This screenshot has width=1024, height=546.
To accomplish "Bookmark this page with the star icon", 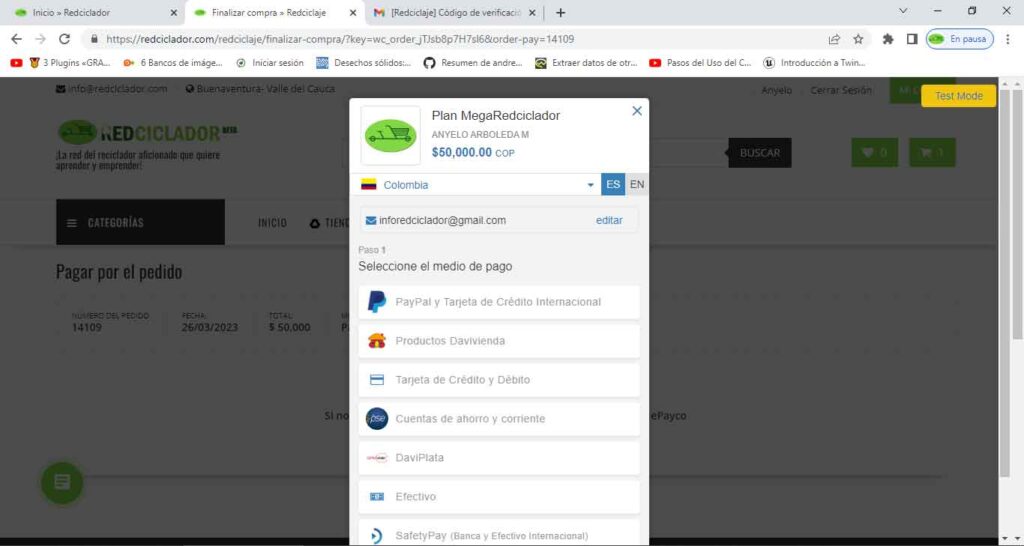I will coord(858,39).
